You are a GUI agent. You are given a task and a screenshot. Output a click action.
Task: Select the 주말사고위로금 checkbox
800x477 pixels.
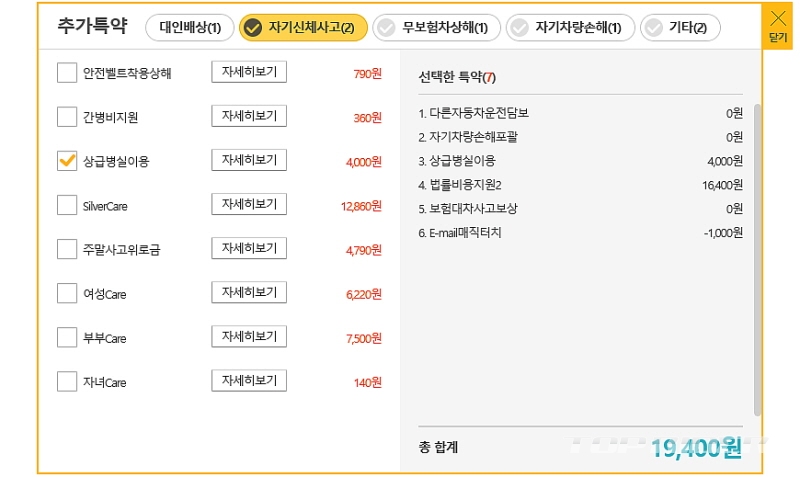[67, 249]
